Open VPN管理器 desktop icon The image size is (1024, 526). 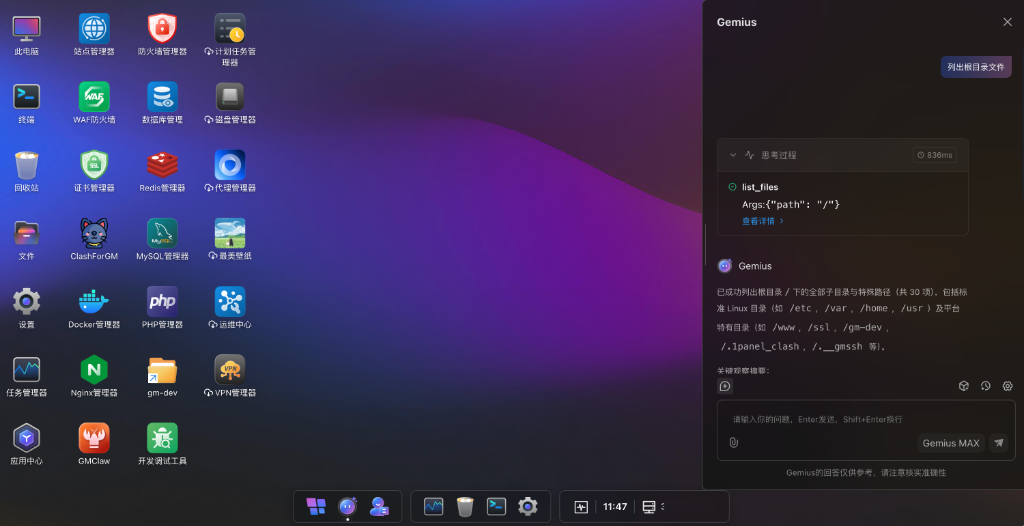tap(230, 370)
